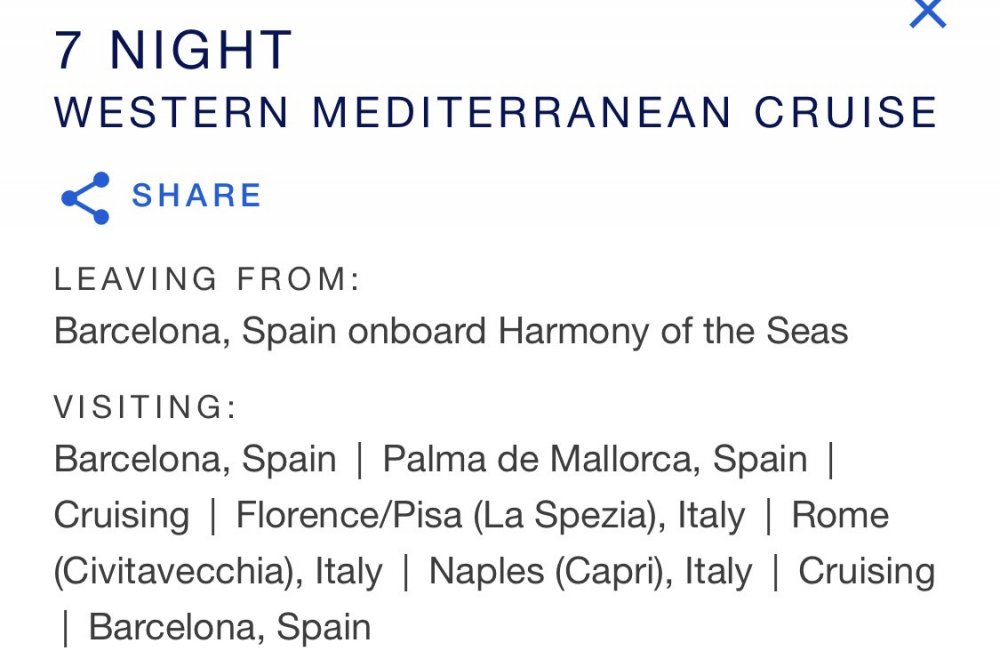Click the word WESTERN in the title

pyautogui.click(x=172, y=112)
